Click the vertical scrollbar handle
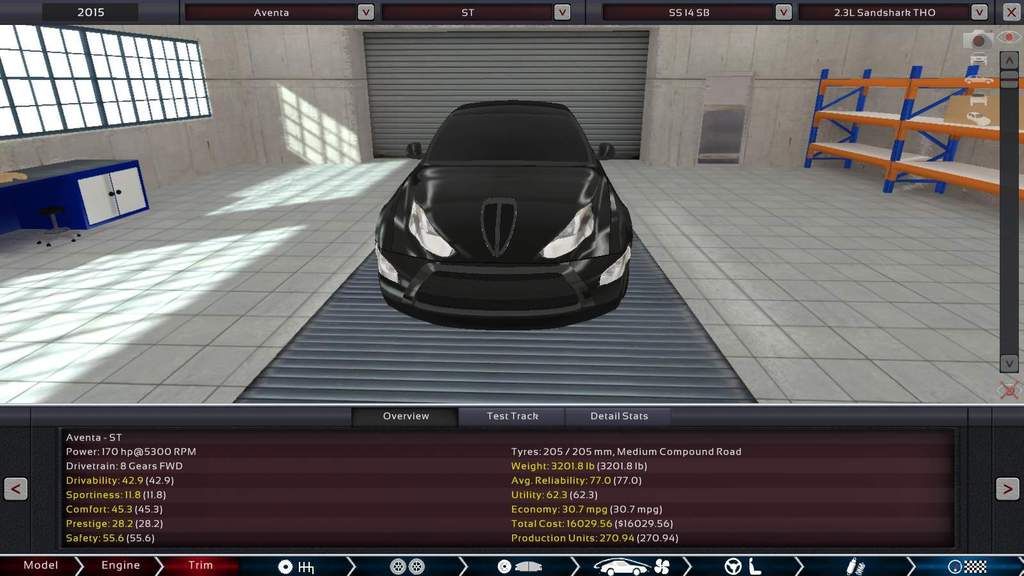 1009,79
